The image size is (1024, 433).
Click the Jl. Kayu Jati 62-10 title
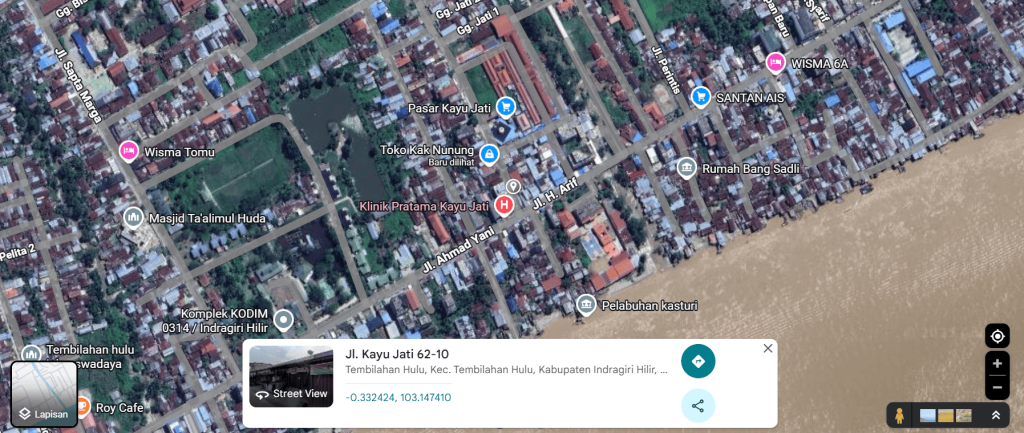pyautogui.click(x=397, y=355)
